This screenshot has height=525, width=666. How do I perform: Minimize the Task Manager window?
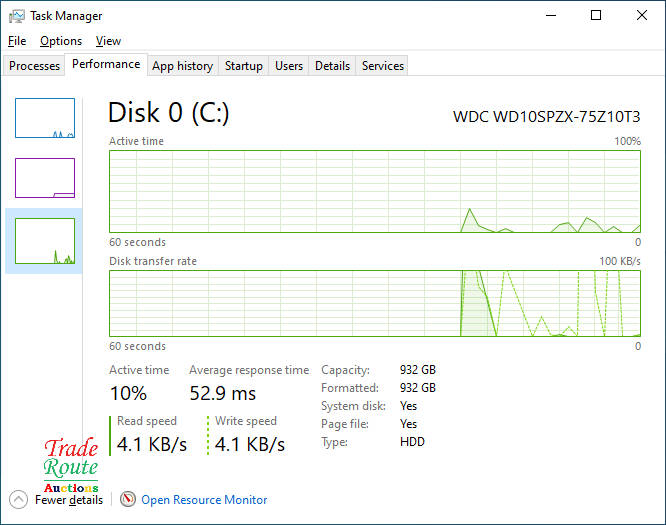point(551,16)
